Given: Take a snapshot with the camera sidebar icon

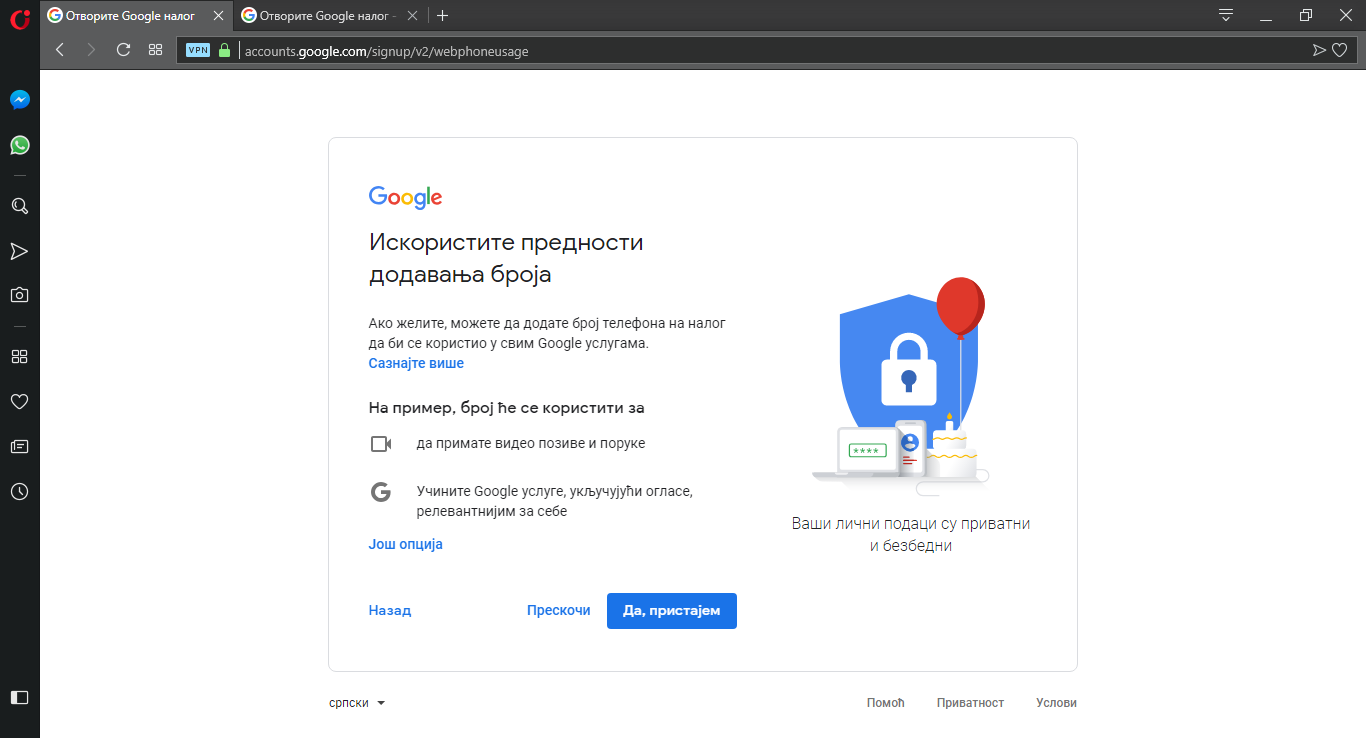Looking at the screenshot, I should coord(19,294).
